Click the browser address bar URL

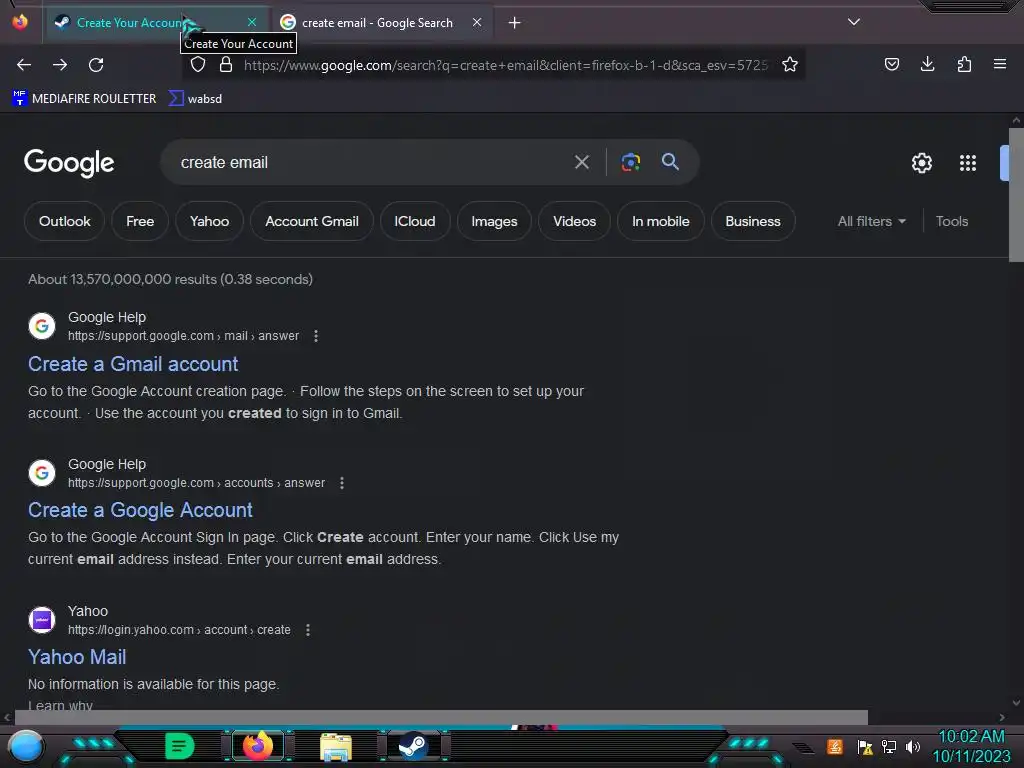[506, 65]
